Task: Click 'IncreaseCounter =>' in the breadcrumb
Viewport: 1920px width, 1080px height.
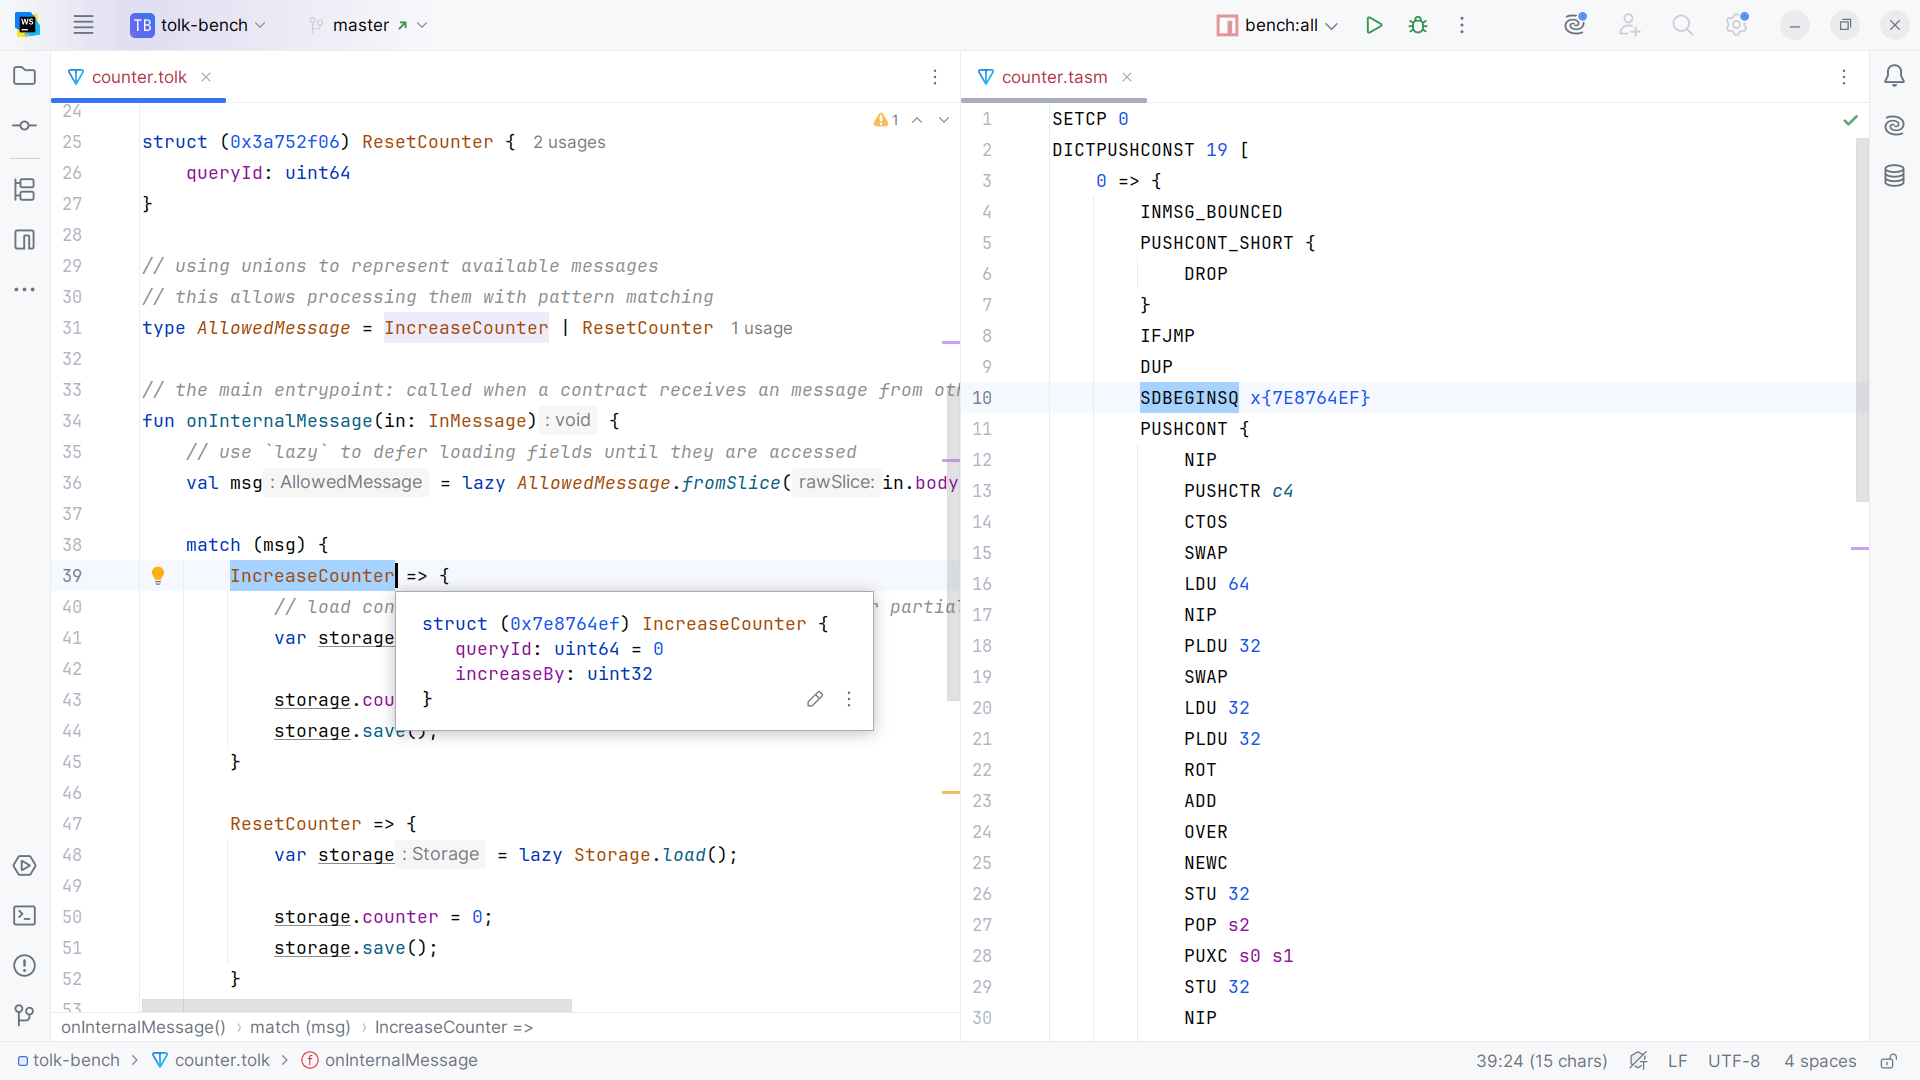Action: point(454,1027)
